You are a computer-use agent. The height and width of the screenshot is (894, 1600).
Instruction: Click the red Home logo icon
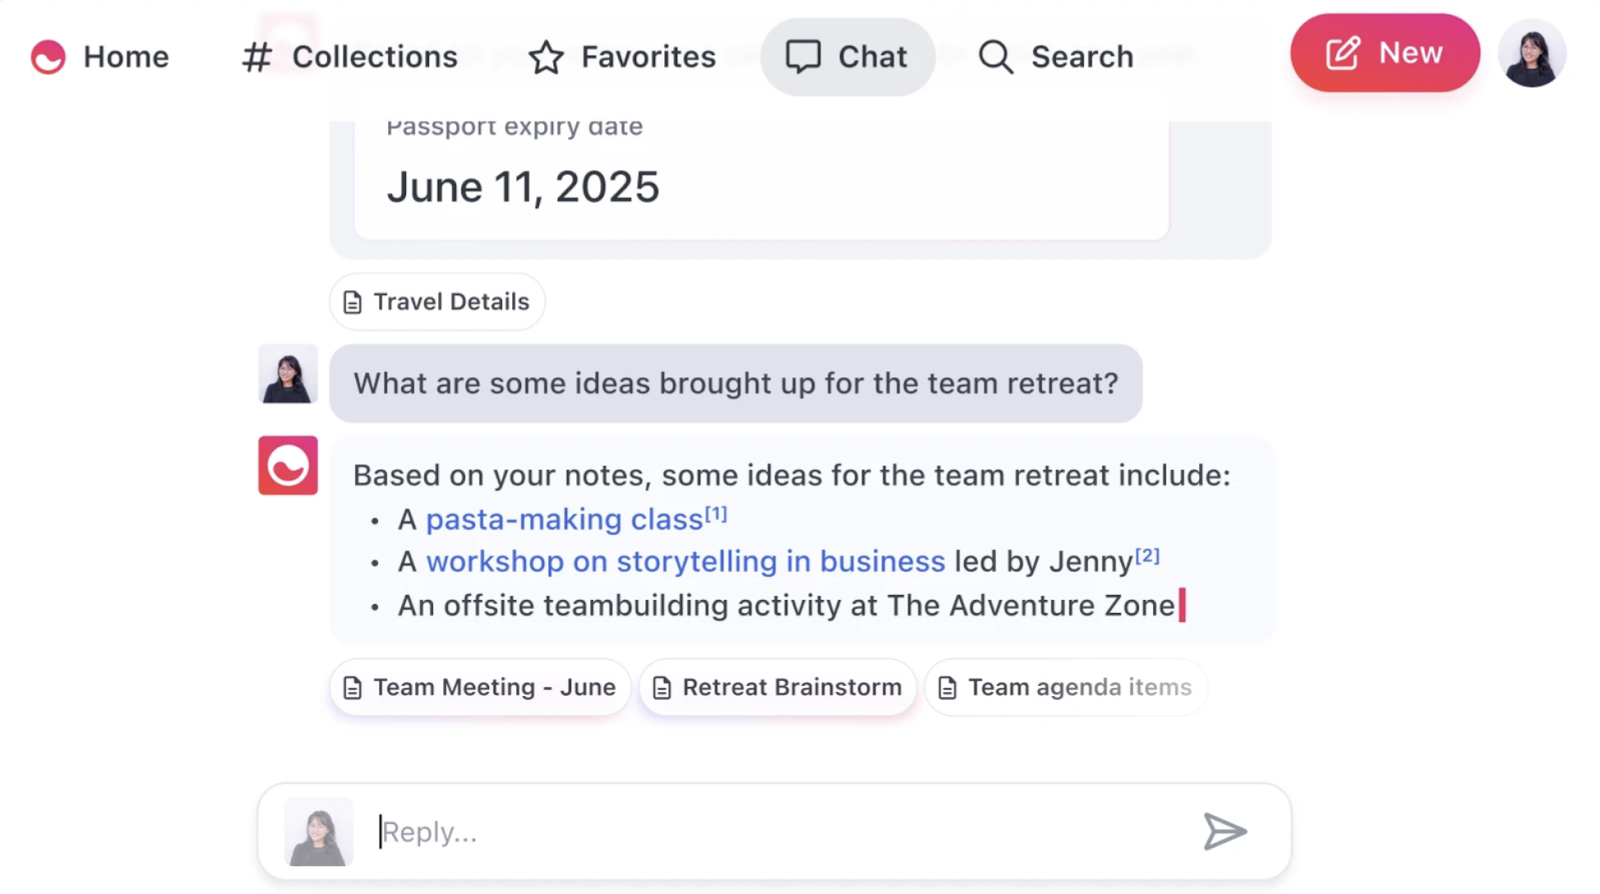tap(48, 57)
